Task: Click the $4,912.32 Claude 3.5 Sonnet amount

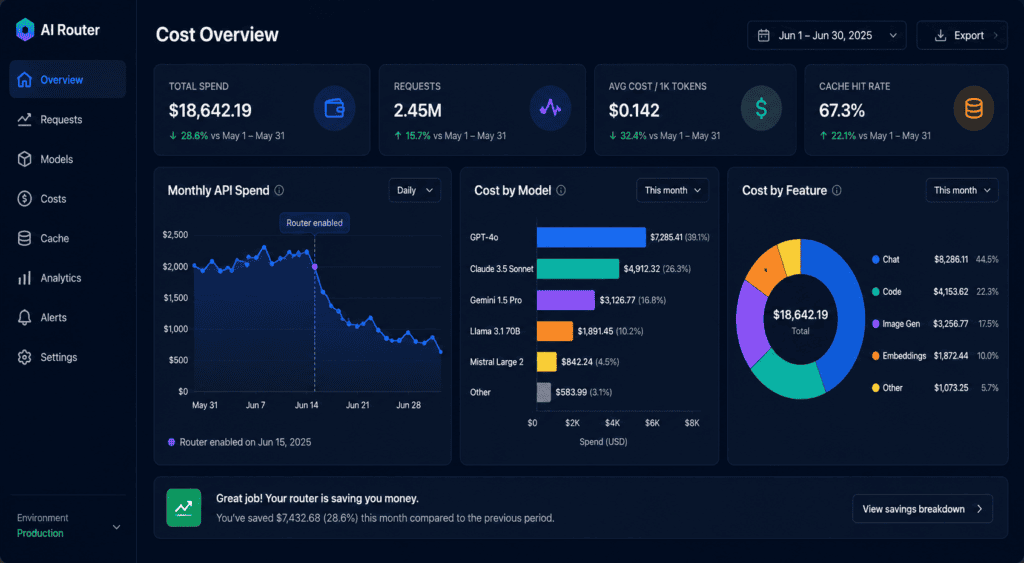Action: click(x=641, y=268)
